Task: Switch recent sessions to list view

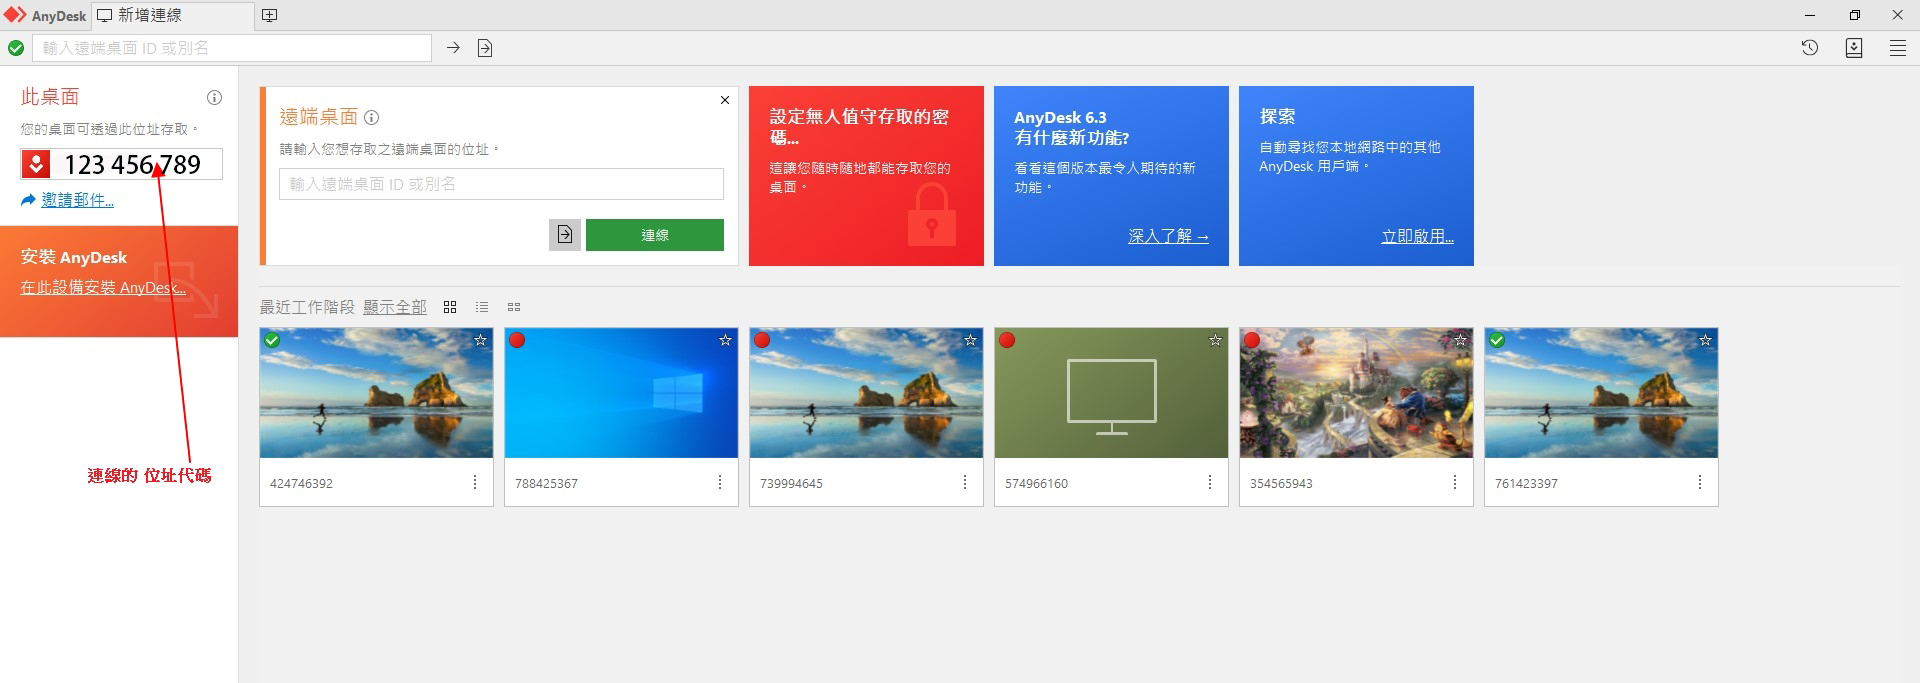Action: pyautogui.click(x=482, y=307)
